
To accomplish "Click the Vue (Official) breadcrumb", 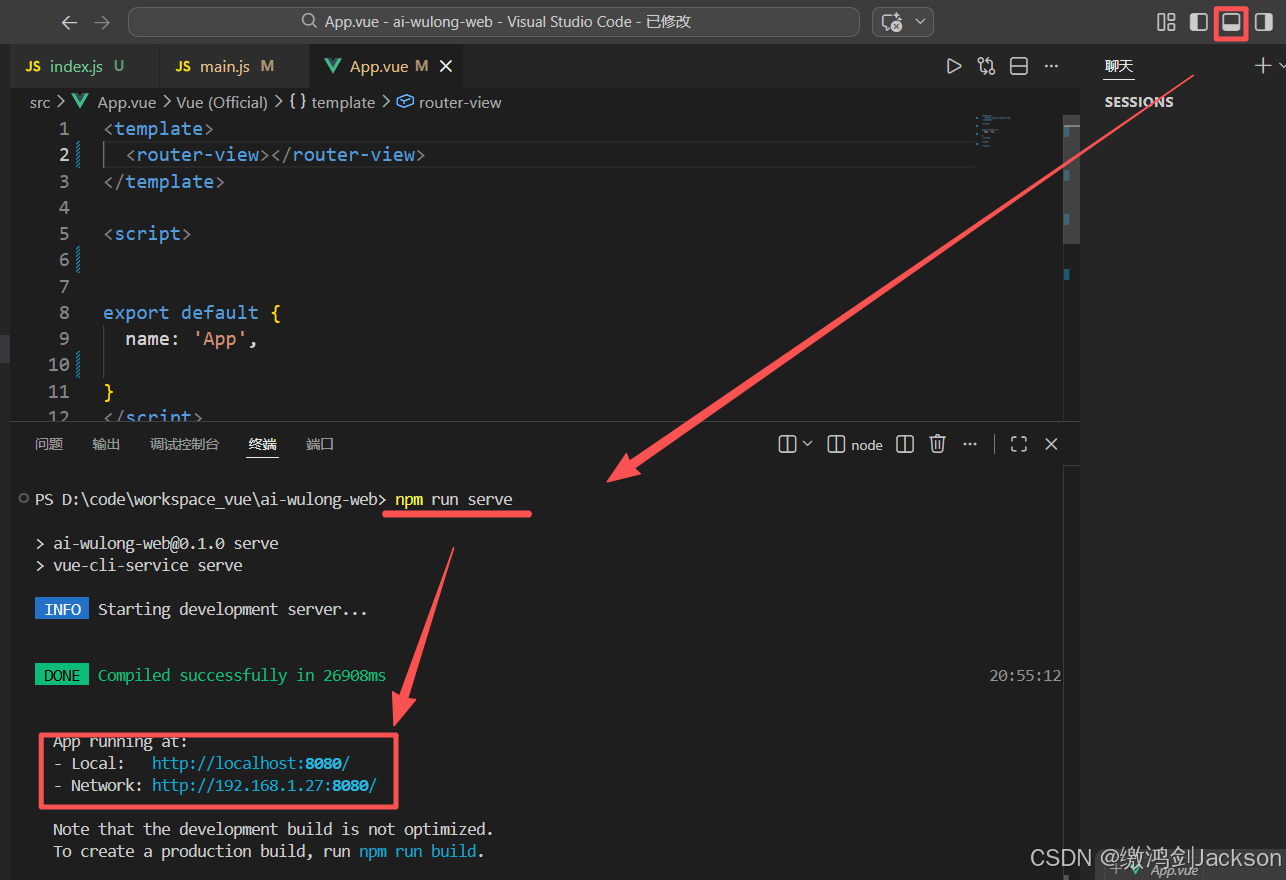I will (x=222, y=102).
